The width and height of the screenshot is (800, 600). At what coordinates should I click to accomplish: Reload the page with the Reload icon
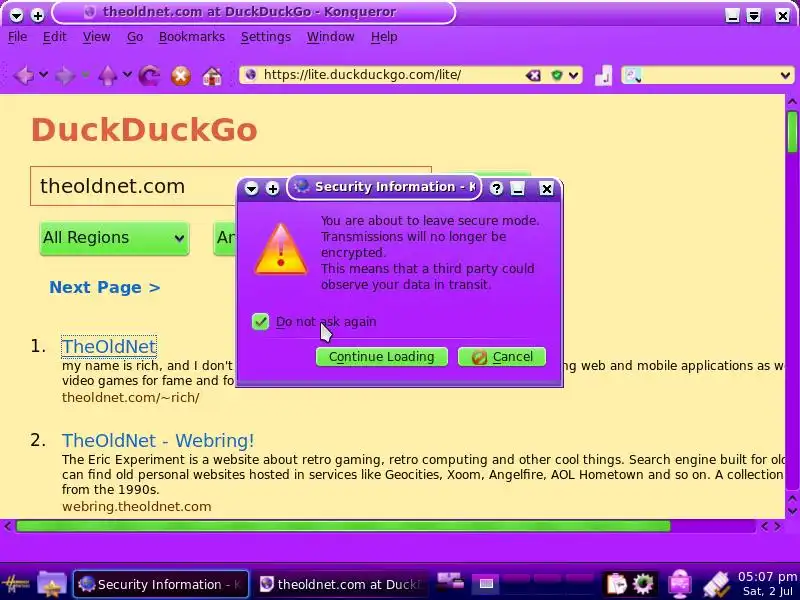(x=149, y=76)
